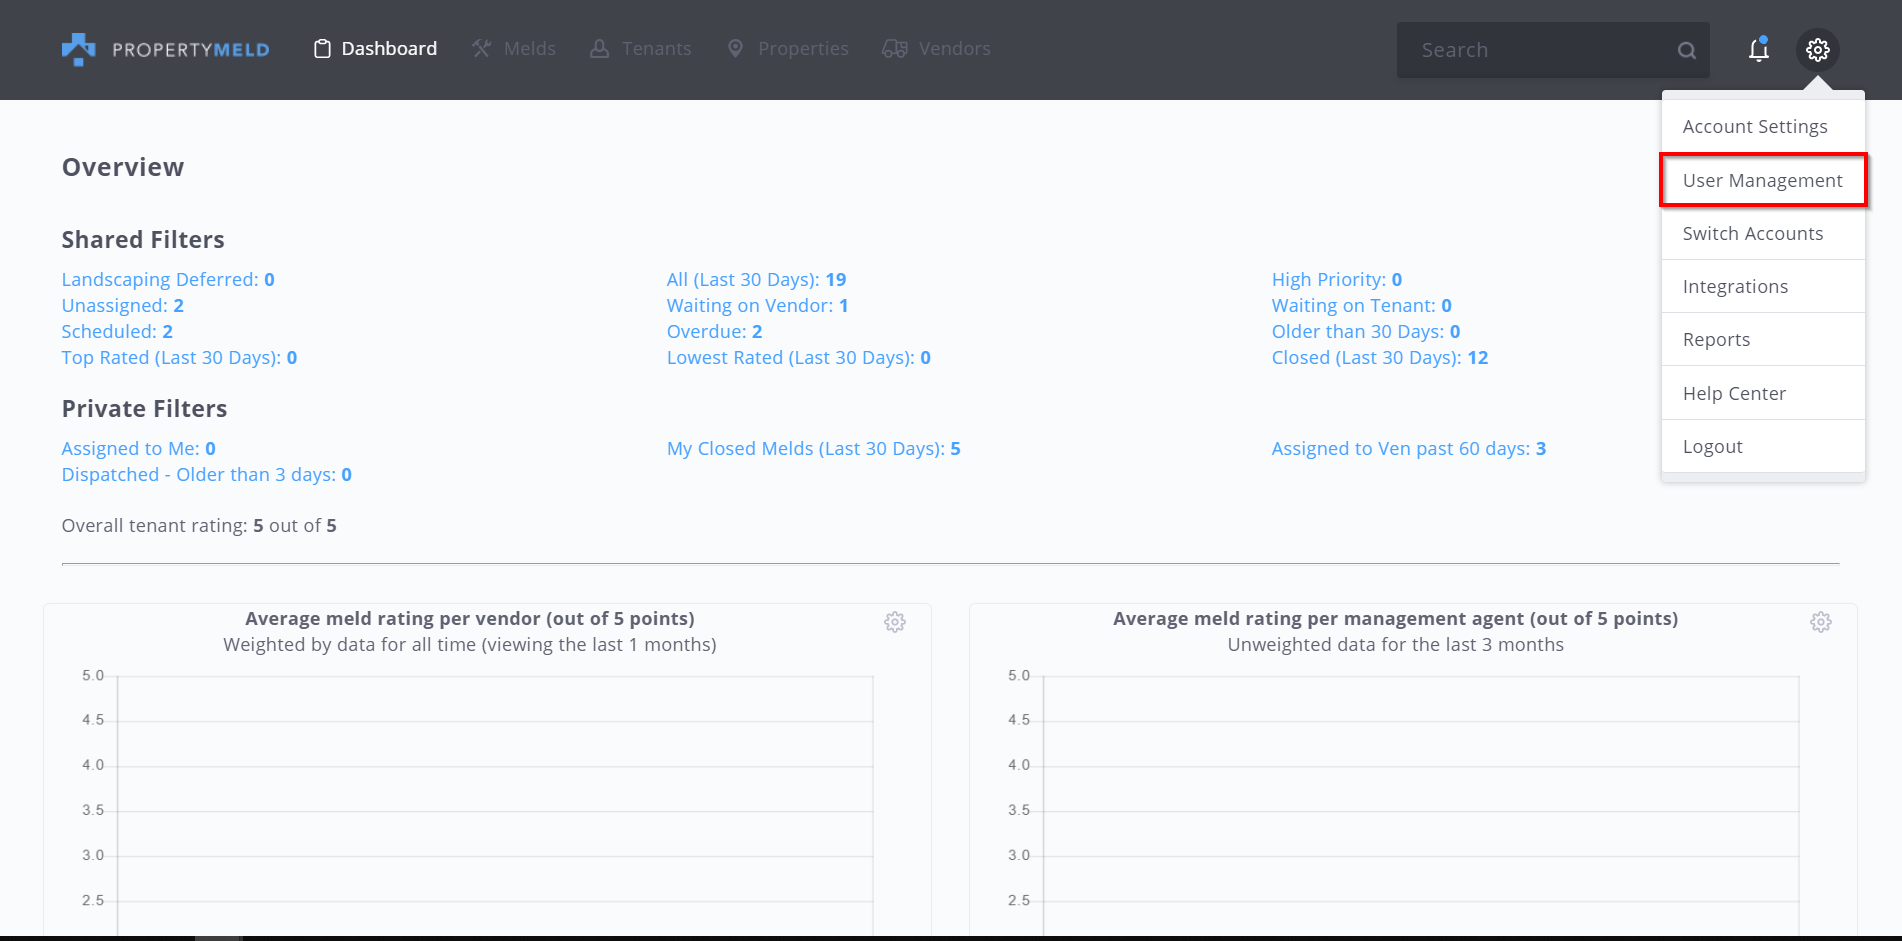Image resolution: width=1902 pixels, height=941 pixels.
Task: Choose User Management from the menu
Action: (x=1762, y=180)
